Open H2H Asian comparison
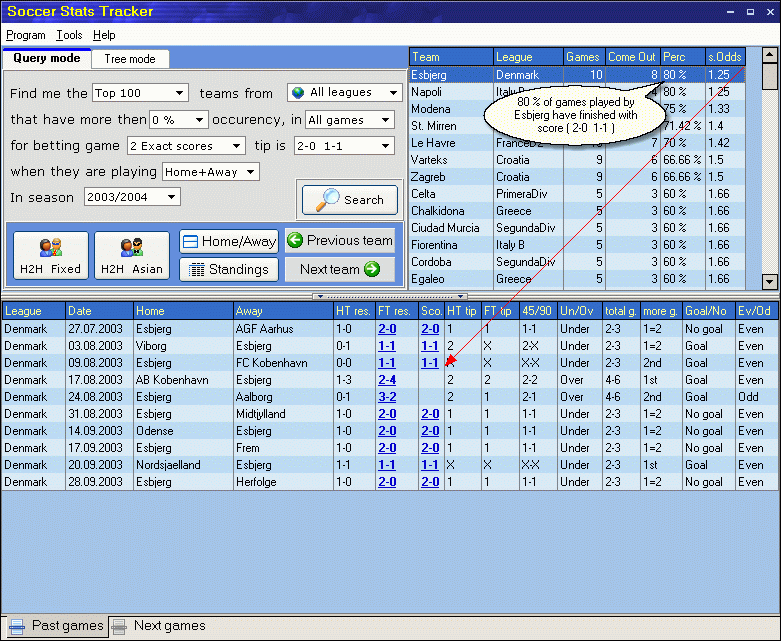This screenshot has height=641, width=781. coord(132,256)
